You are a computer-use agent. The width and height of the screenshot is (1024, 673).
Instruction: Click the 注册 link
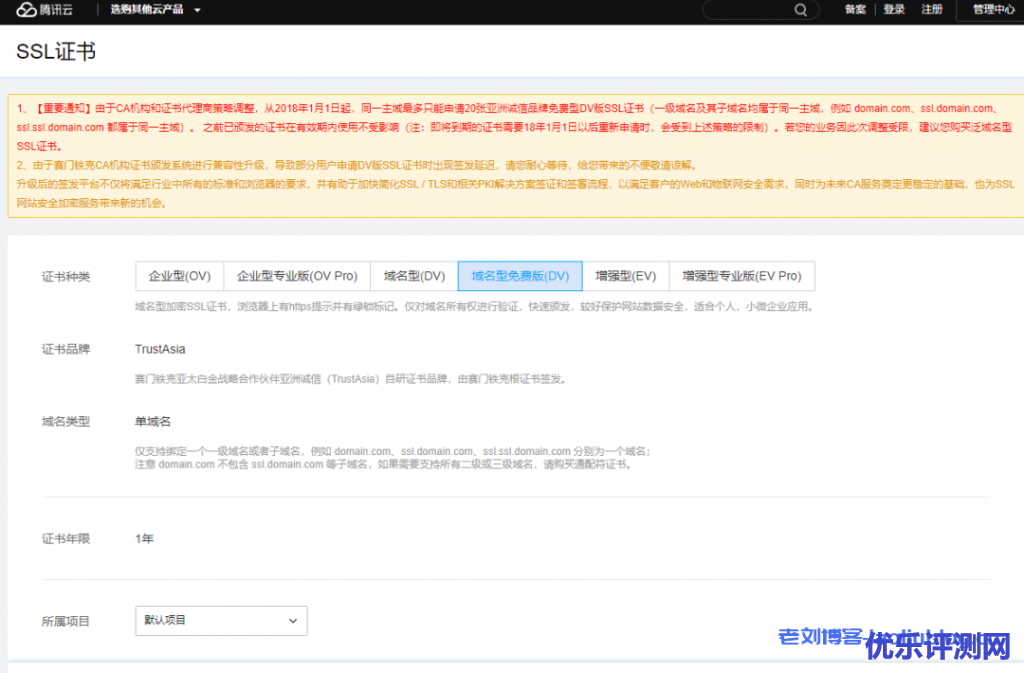pos(932,9)
